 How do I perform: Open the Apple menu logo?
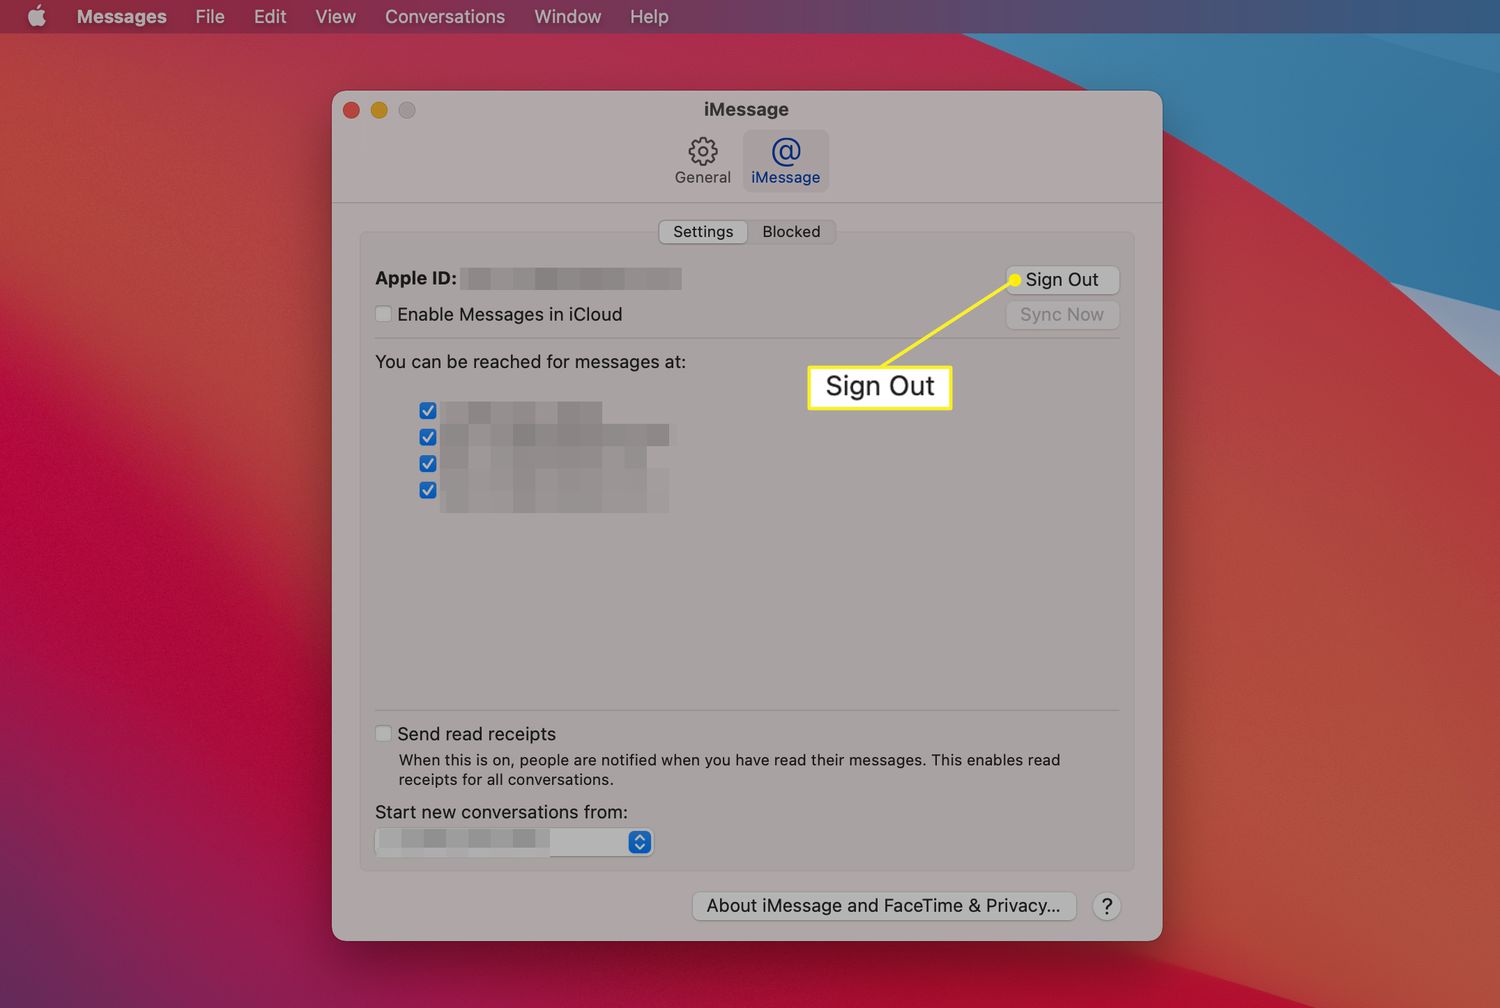pos(37,17)
